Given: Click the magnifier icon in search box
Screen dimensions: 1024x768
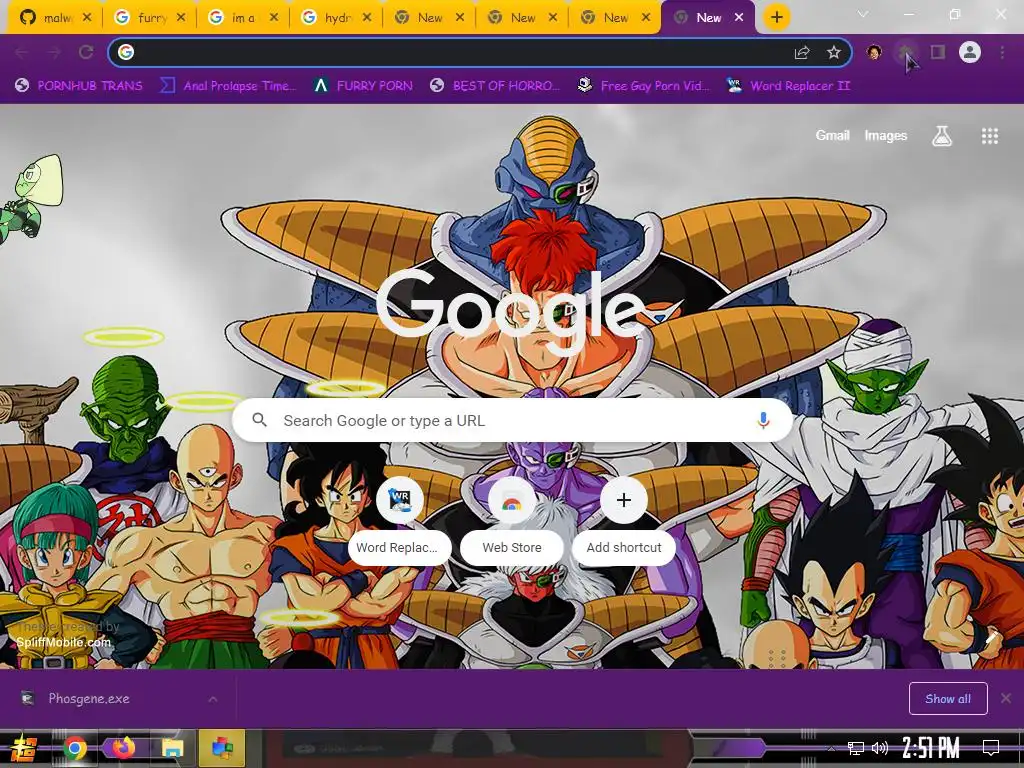Looking at the screenshot, I should tap(259, 420).
